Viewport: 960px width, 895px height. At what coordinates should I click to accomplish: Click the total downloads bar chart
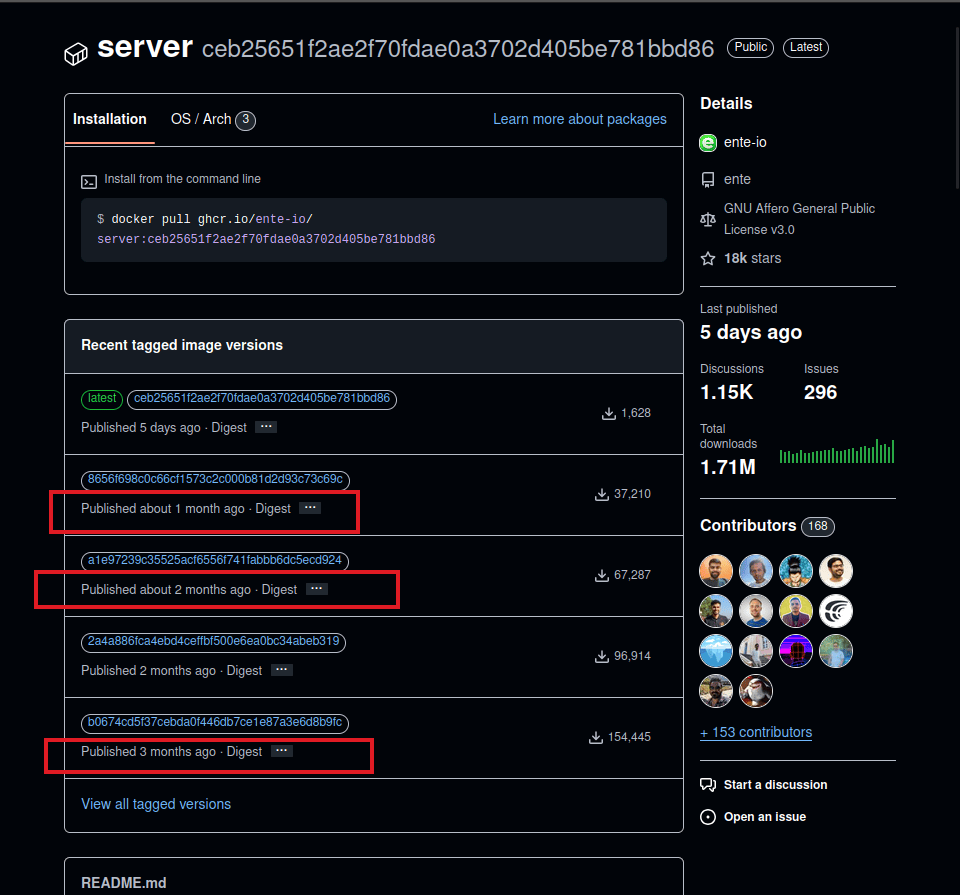click(x=836, y=452)
